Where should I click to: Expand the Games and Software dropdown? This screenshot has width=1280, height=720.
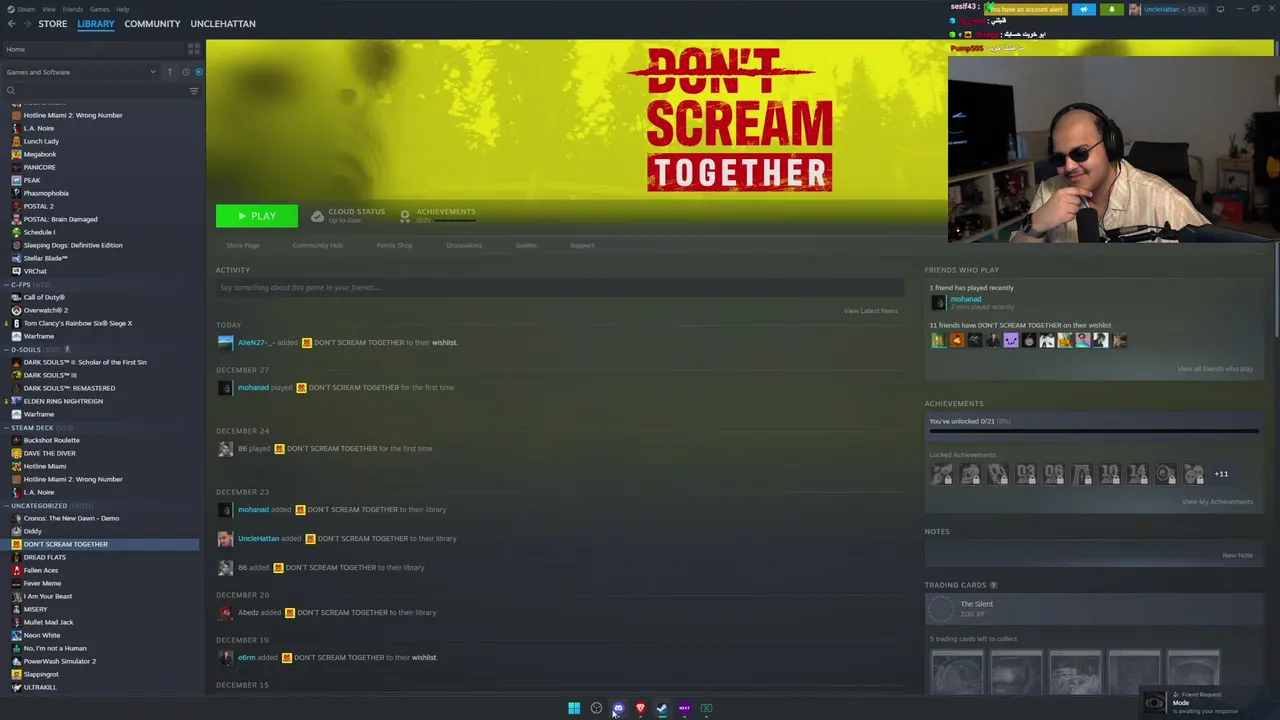(82, 72)
